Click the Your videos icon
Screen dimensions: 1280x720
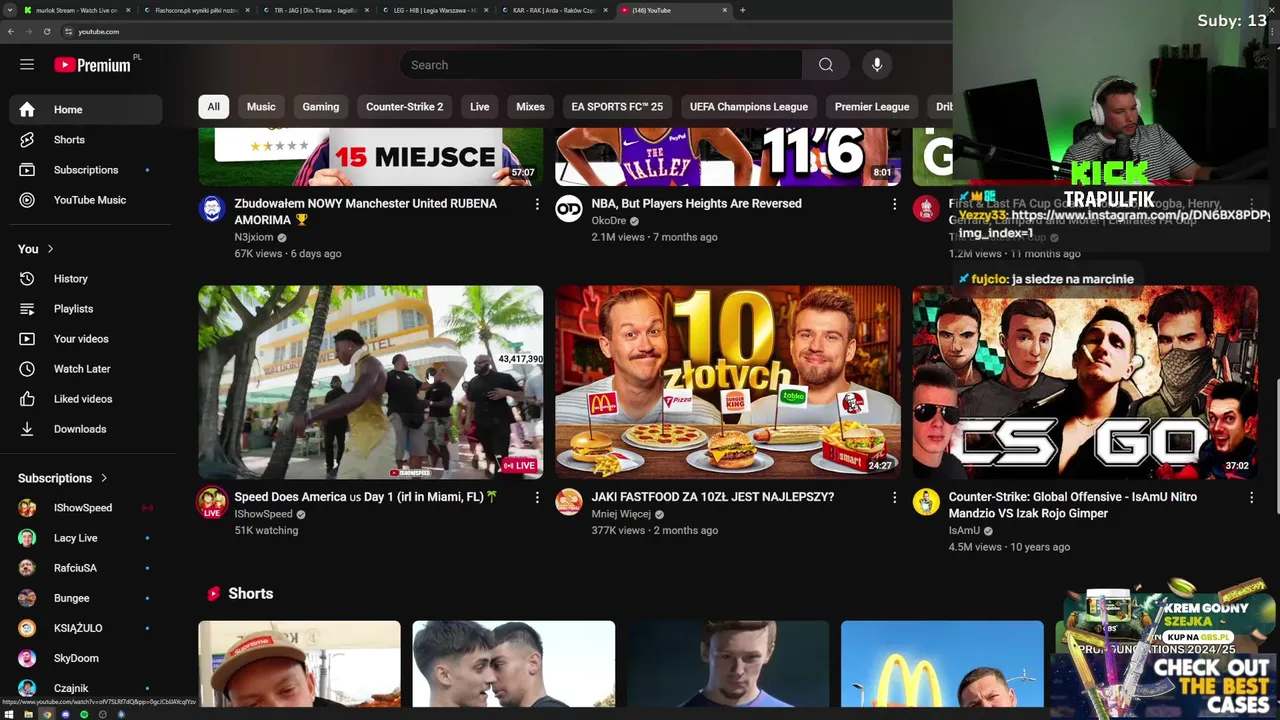27,339
